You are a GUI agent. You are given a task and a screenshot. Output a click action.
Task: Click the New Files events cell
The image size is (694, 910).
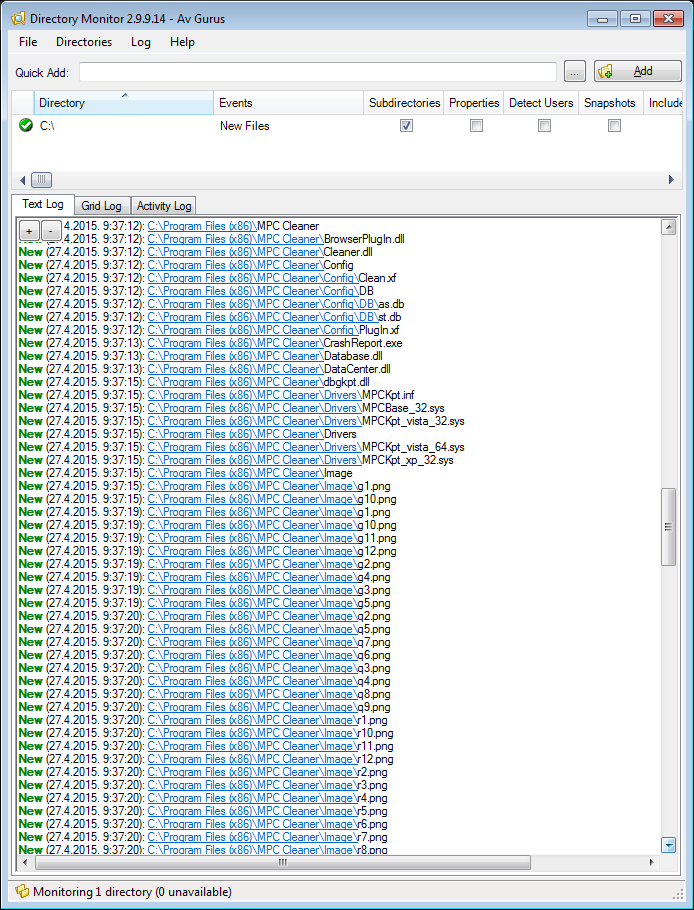point(244,126)
